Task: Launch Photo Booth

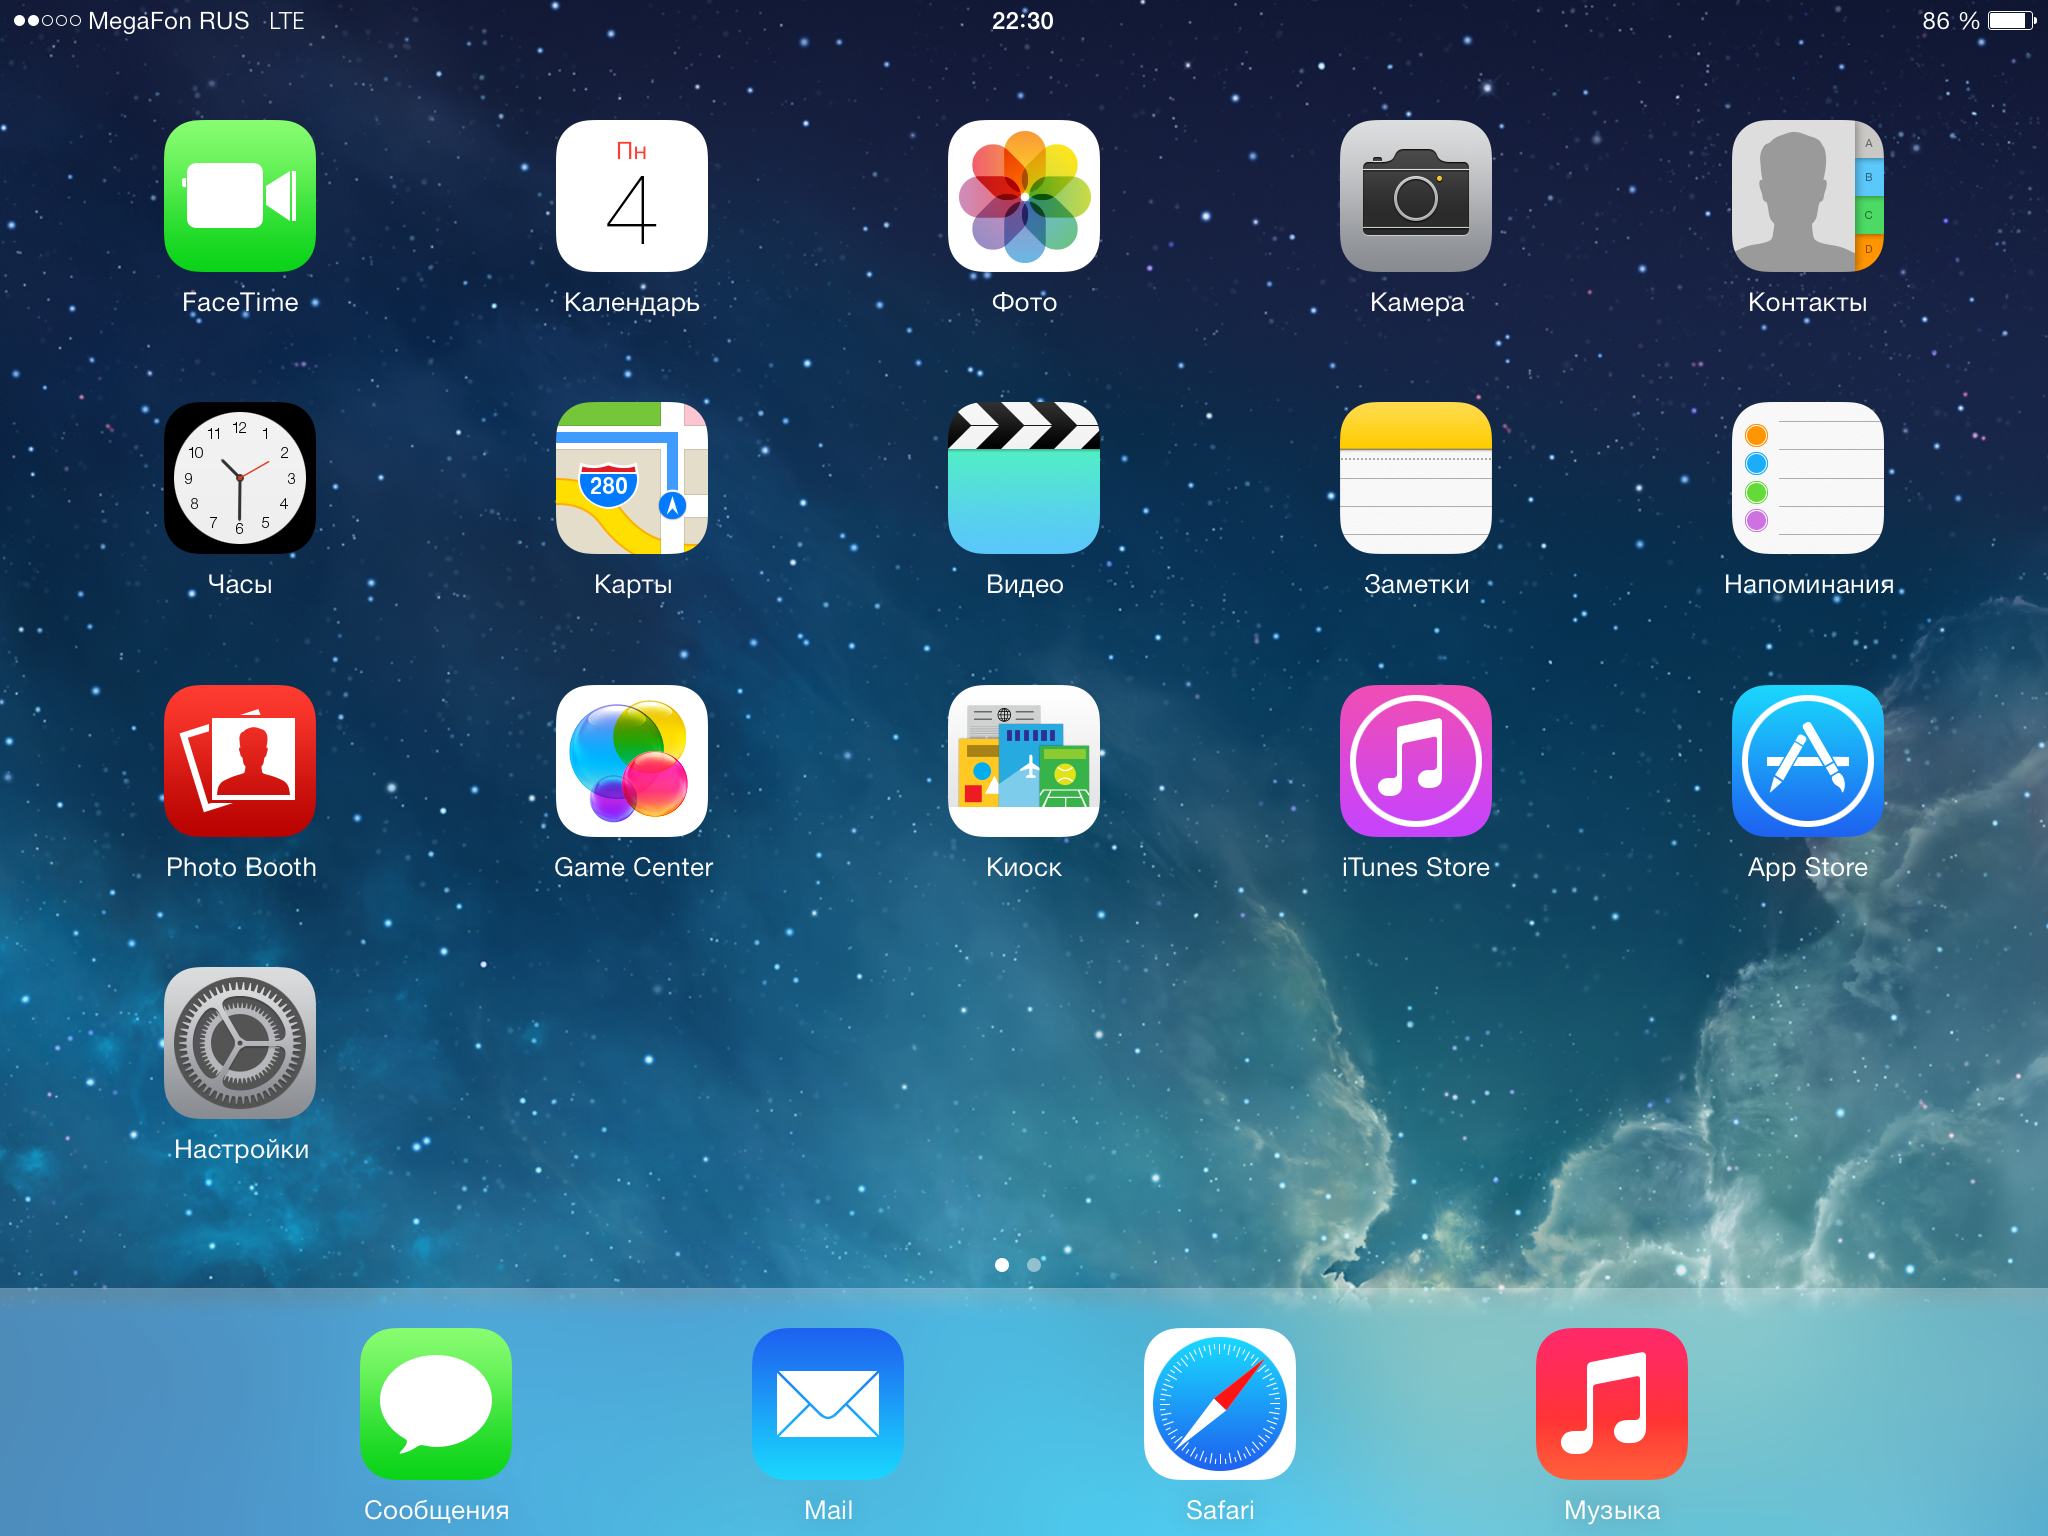Action: pos(240,761)
